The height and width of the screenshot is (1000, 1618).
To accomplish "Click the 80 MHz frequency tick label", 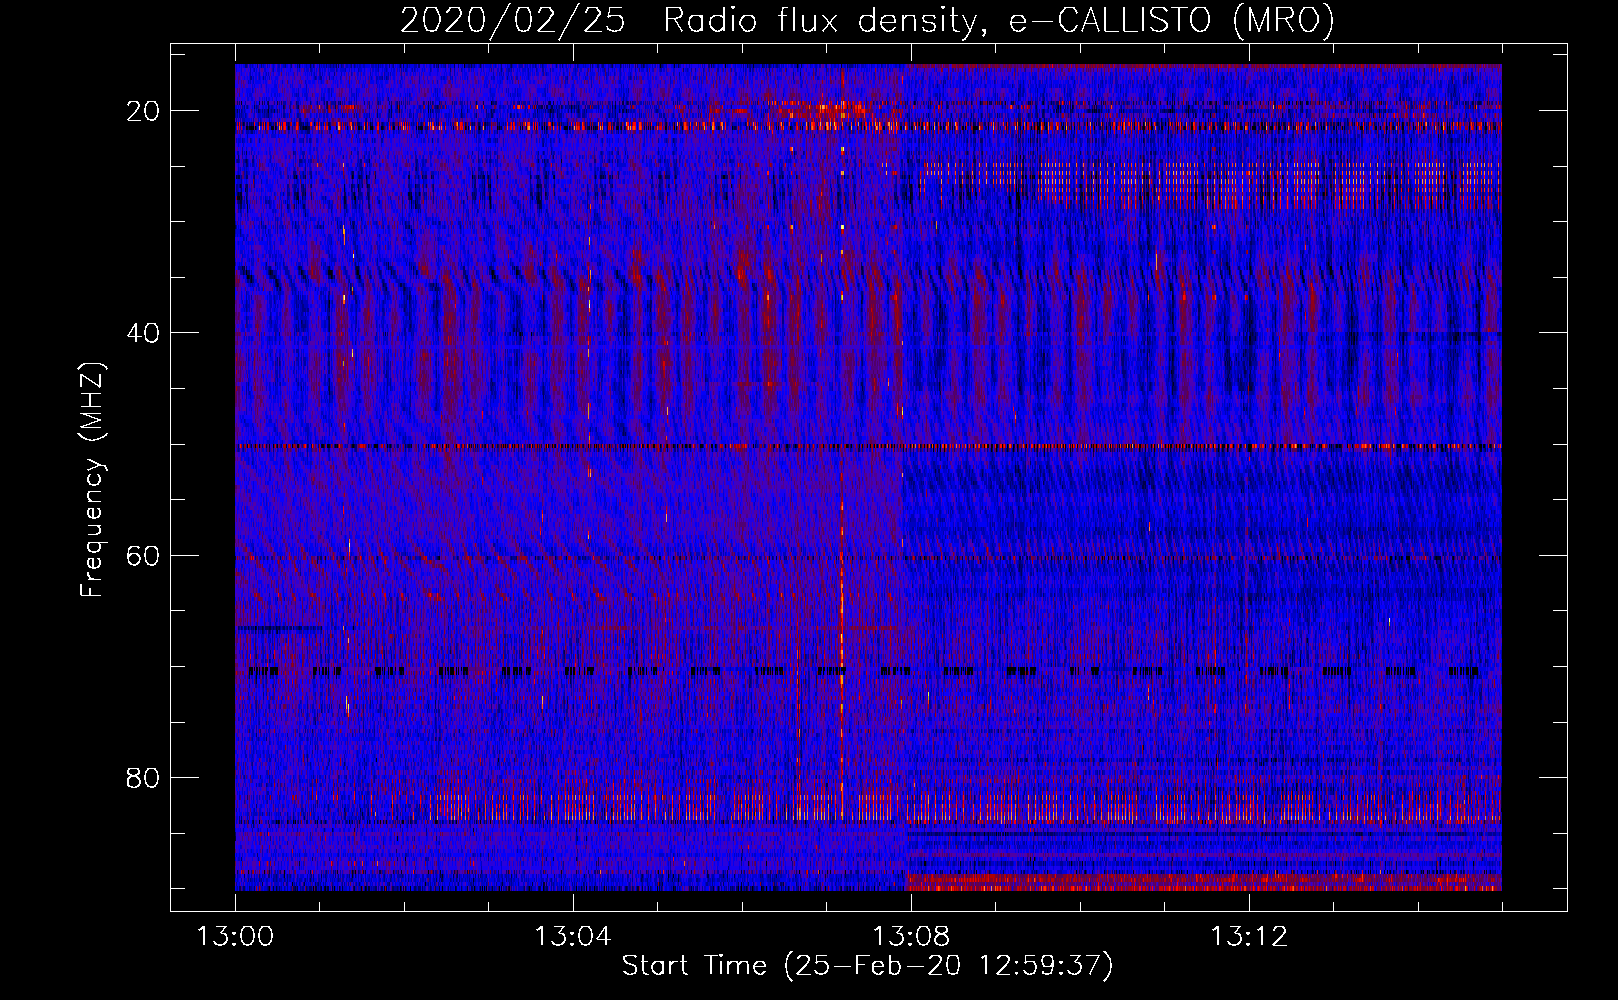I will pyautogui.click(x=143, y=777).
